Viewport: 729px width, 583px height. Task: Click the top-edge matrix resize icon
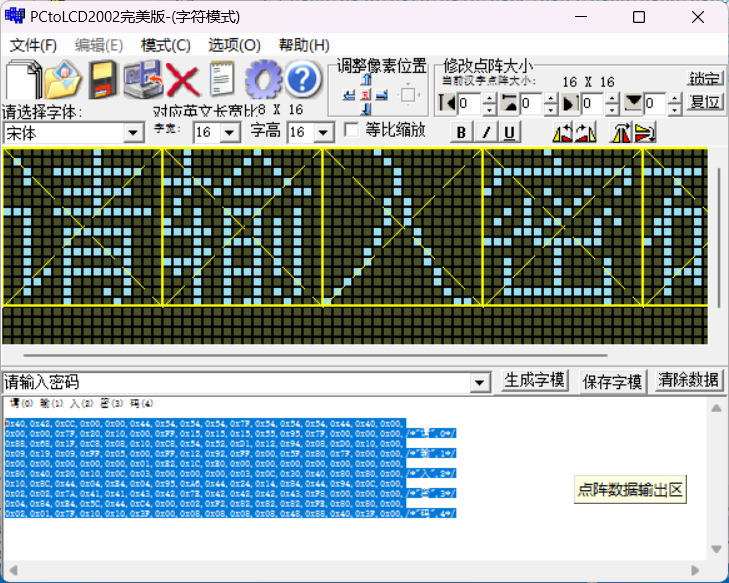click(509, 103)
